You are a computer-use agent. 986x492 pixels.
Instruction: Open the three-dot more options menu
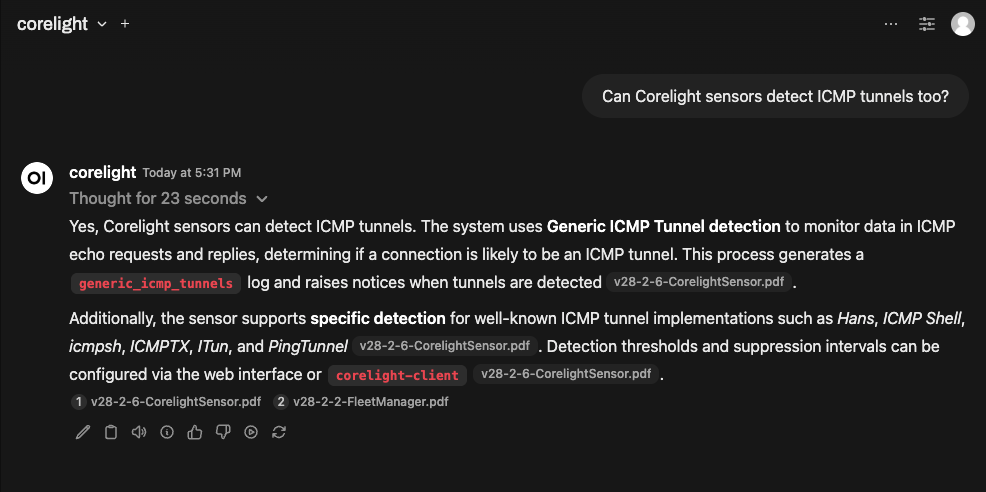tap(891, 24)
